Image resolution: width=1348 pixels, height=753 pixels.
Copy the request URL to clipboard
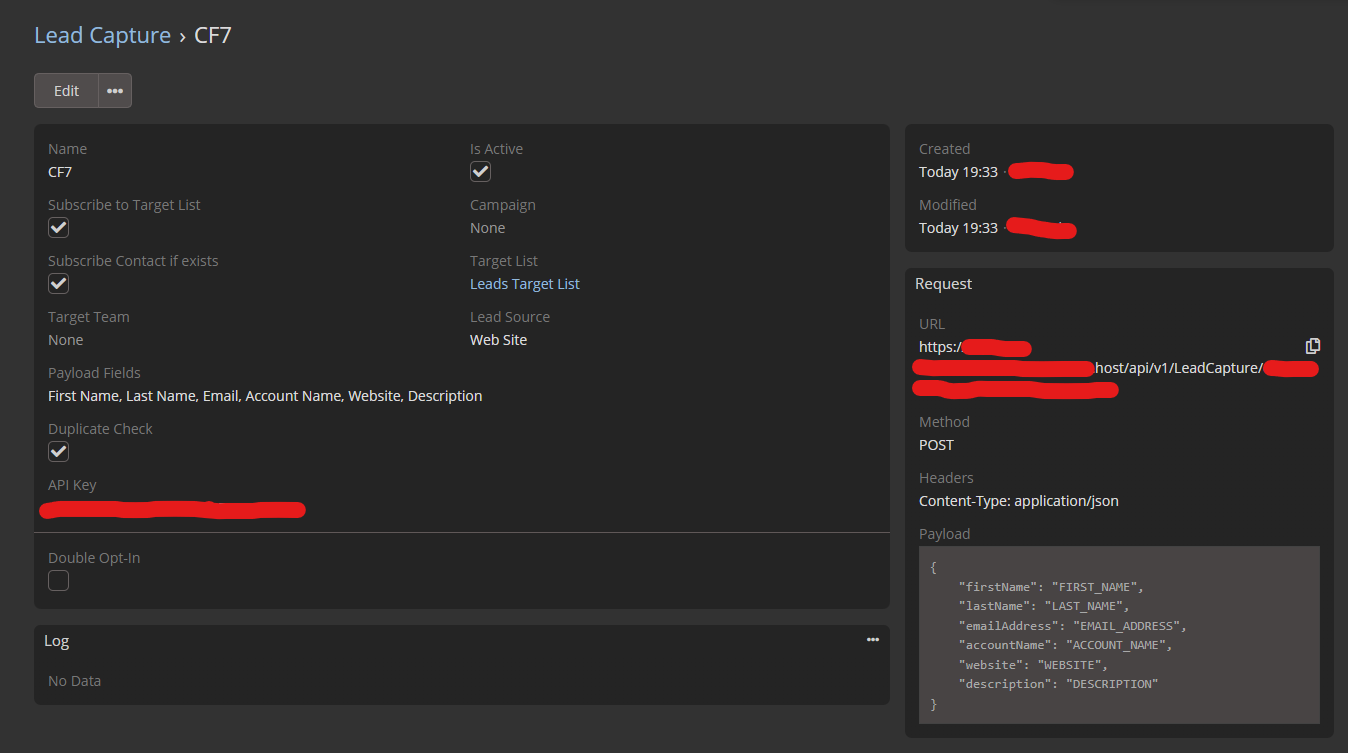[x=1313, y=346]
